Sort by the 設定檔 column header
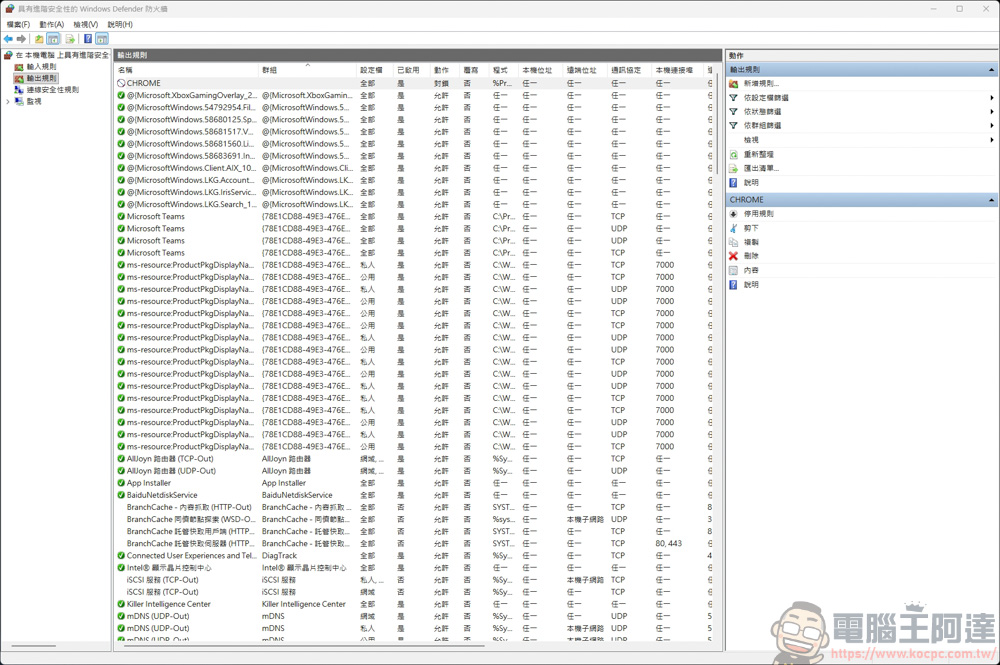 click(x=375, y=70)
